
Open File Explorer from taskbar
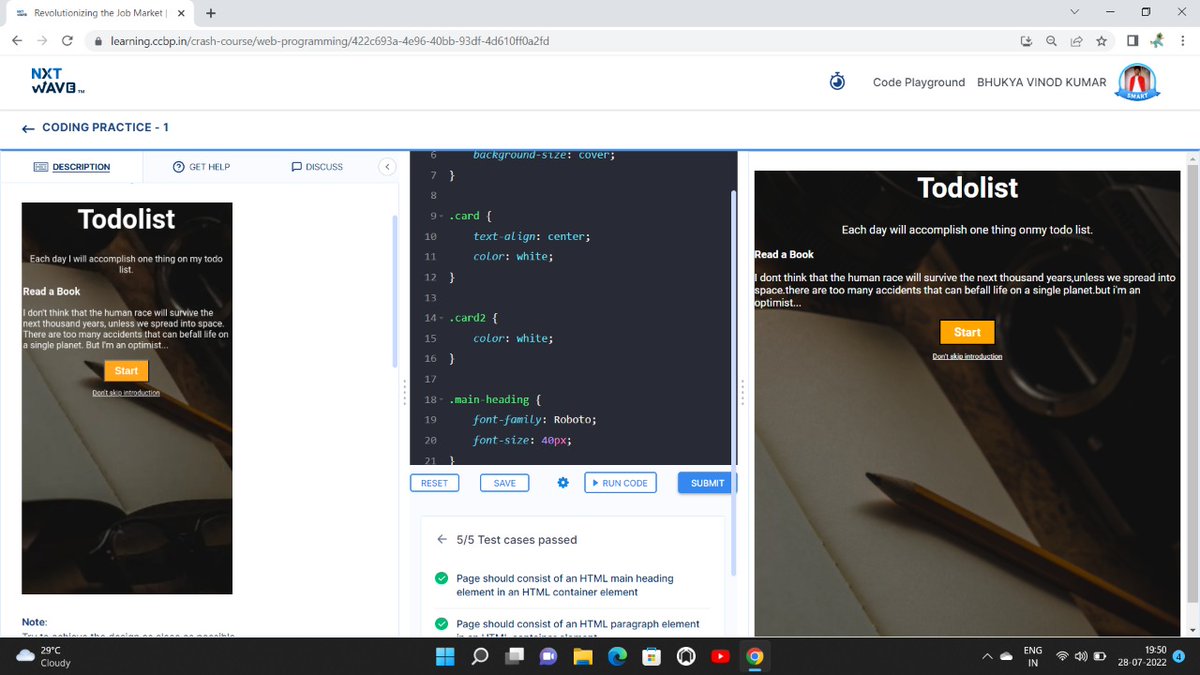click(x=583, y=656)
